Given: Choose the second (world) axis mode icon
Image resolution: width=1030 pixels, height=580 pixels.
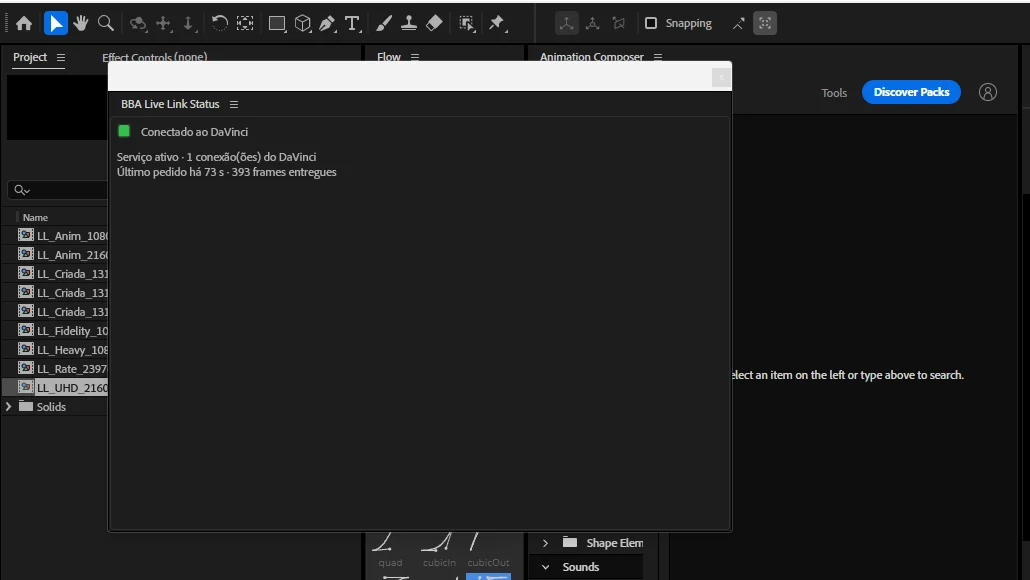Looking at the screenshot, I should 593,24.
